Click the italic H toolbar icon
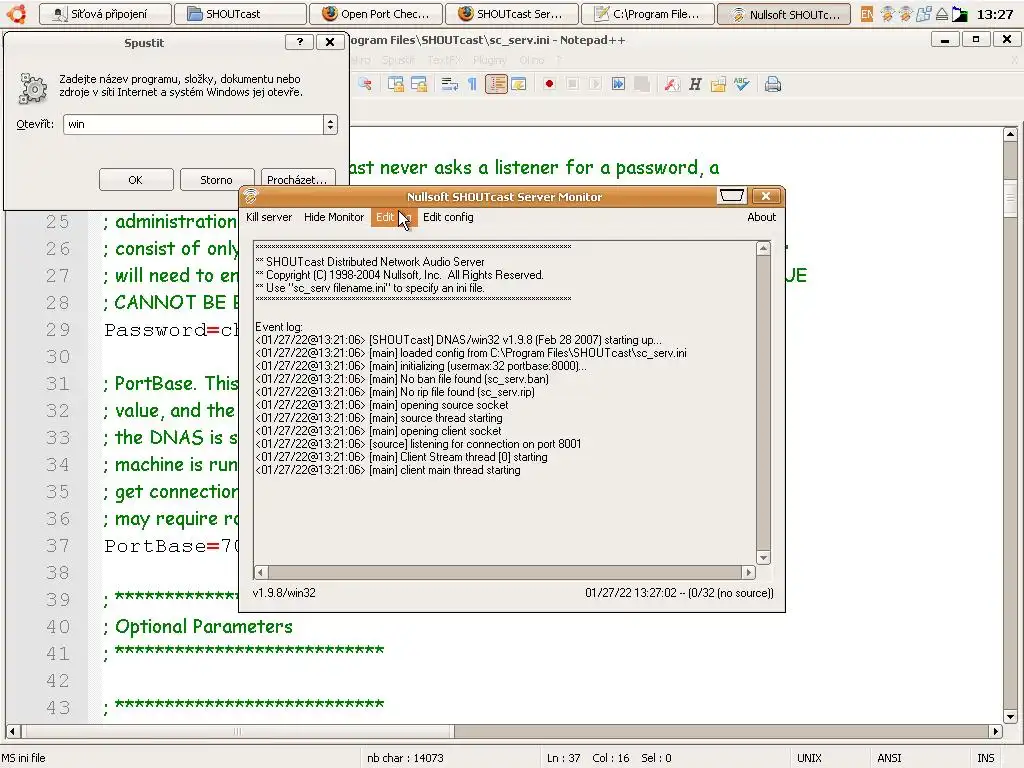Screen dimensions: 1024x768 pyautogui.click(x=695, y=84)
